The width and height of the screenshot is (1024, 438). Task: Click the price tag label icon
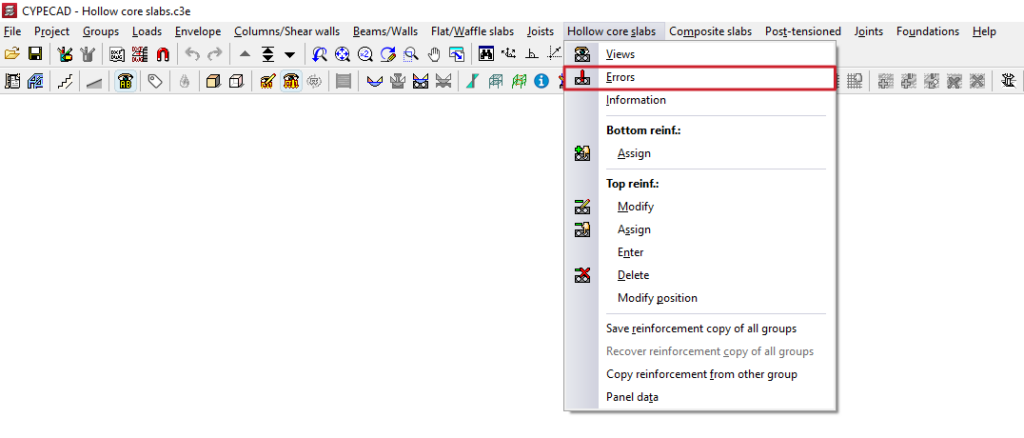155,81
